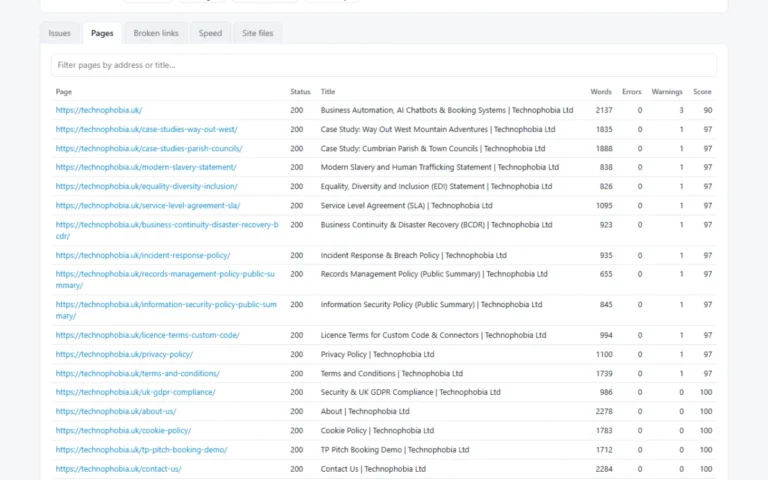
Task: Click the Page column header
Action: pyautogui.click(x=64, y=92)
